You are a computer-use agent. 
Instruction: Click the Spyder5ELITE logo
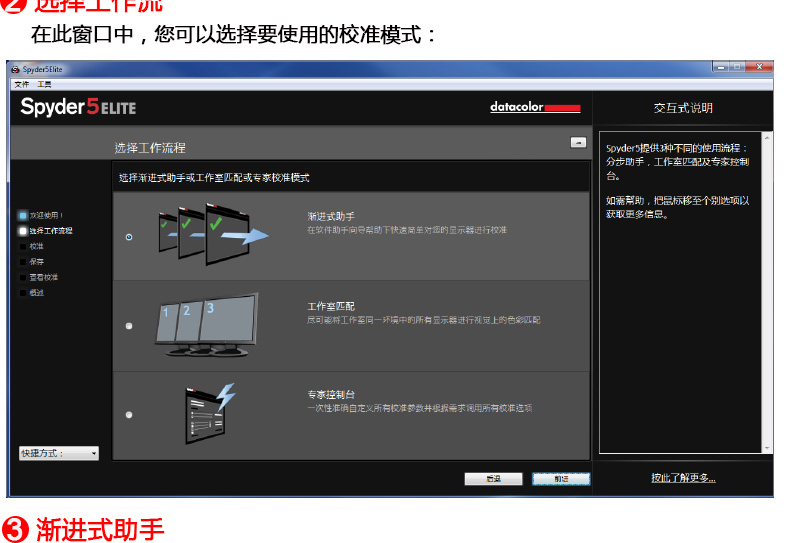tap(78, 107)
